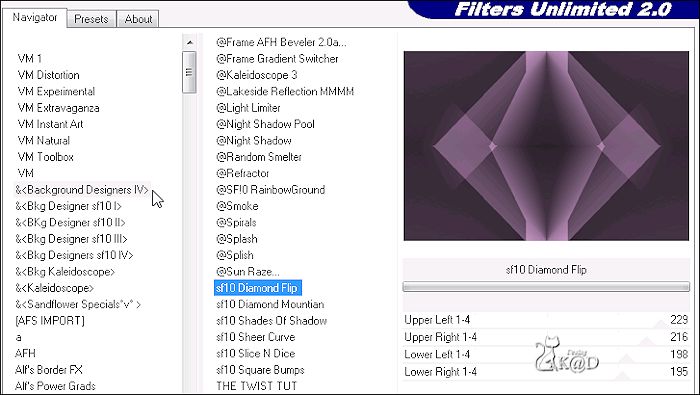Select &<Background Designers IV> category

(x=82, y=190)
